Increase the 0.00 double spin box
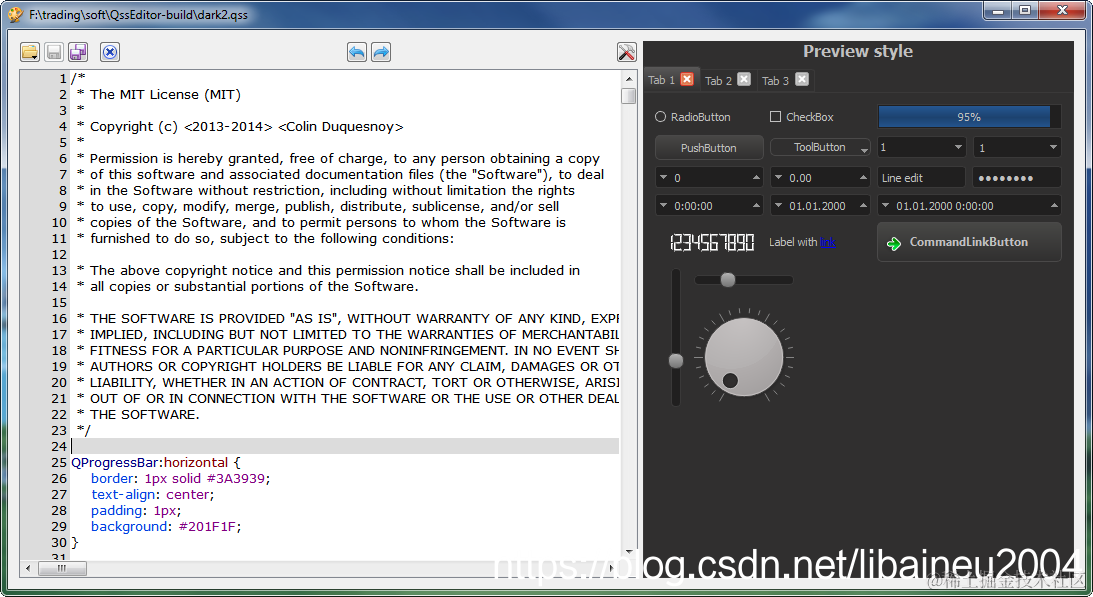This screenshot has height=597, width=1093. pyautogui.click(x=863, y=178)
